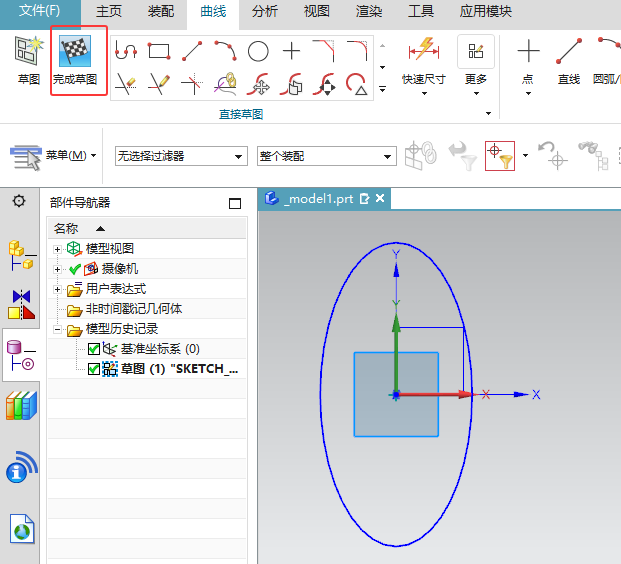The height and width of the screenshot is (564, 621).
Task: Click the shaded square datum plane
Action: point(374,416)
